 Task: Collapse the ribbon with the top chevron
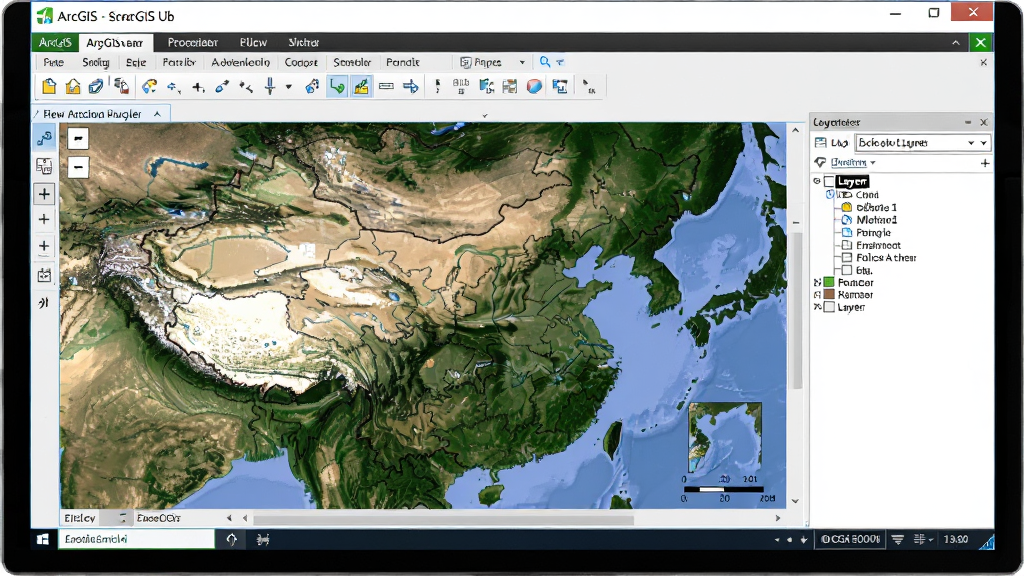(955, 42)
